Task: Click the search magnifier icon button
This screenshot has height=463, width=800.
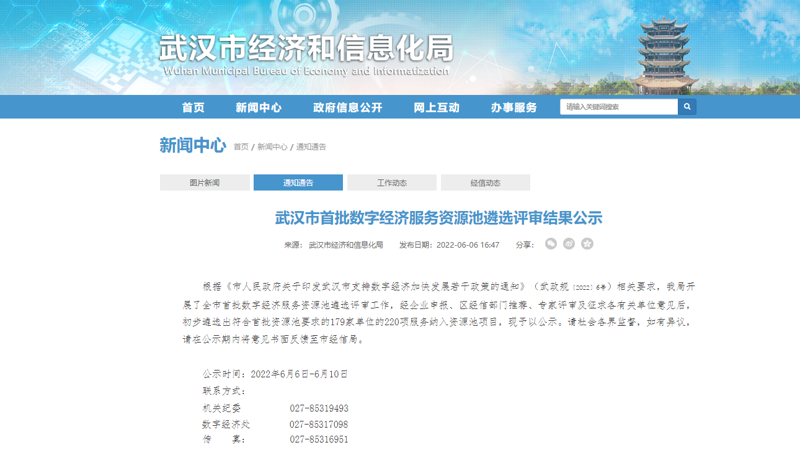Action: [x=687, y=107]
